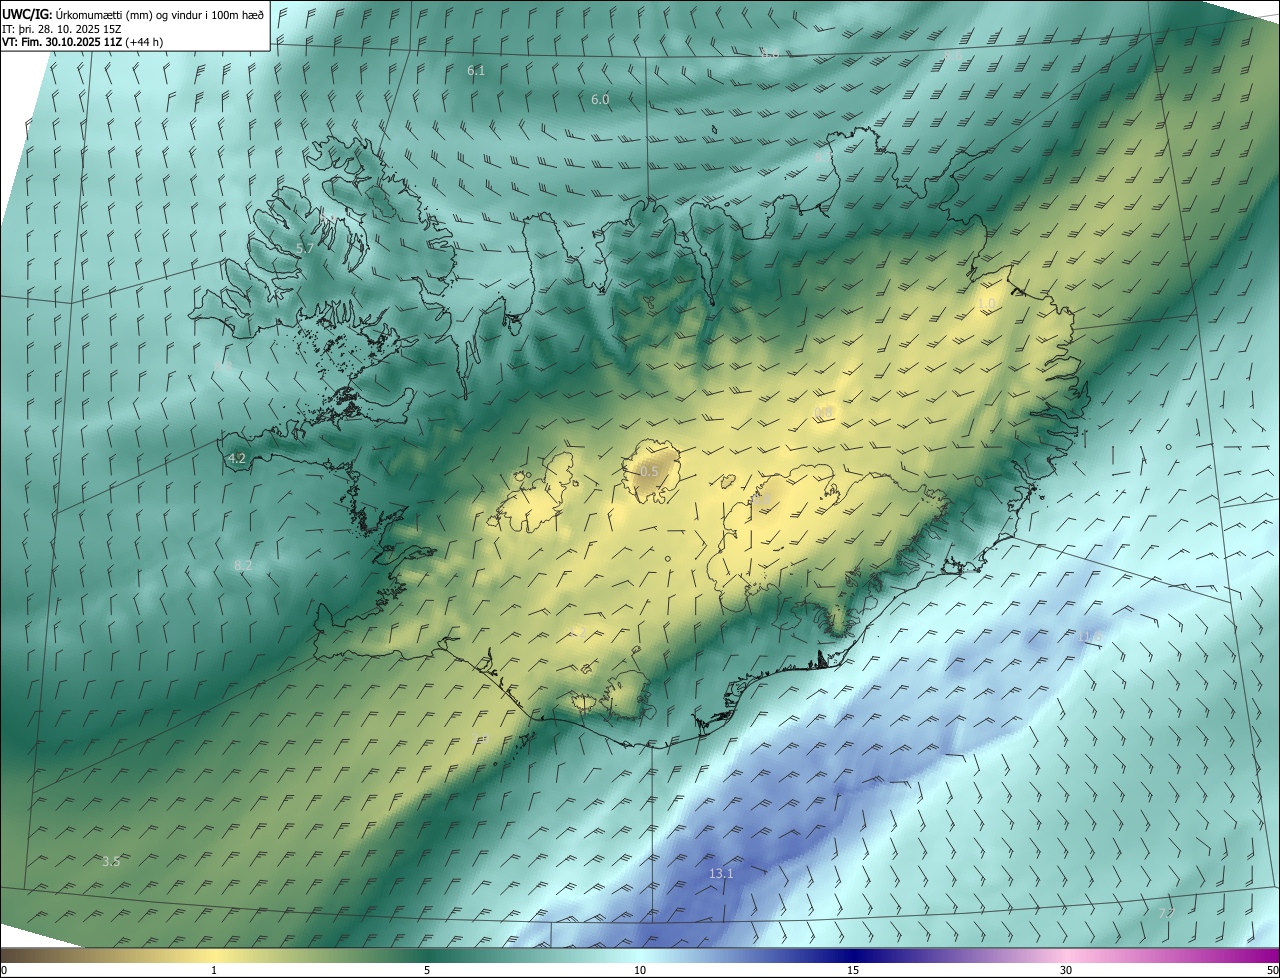Click the 3.5 value label on the map
This screenshot has width=1280, height=978.
click(x=111, y=861)
